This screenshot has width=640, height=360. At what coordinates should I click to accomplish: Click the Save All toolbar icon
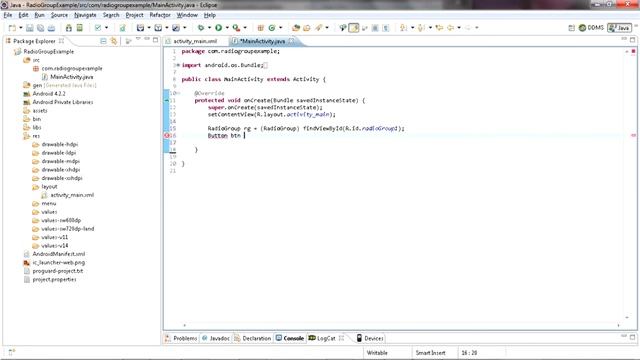(x=40, y=28)
